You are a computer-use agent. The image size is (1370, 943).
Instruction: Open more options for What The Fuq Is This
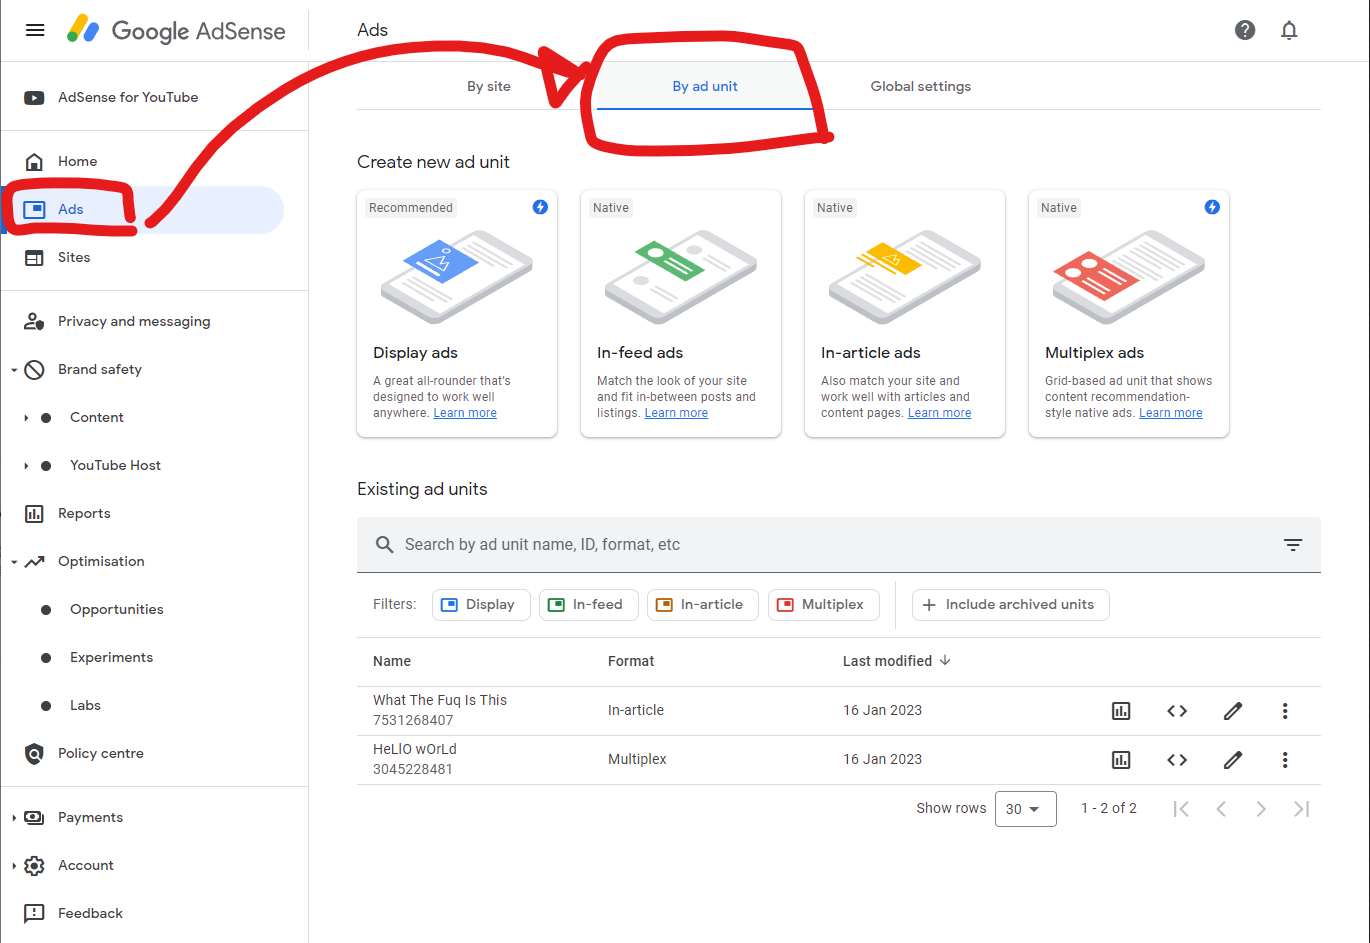click(1285, 711)
